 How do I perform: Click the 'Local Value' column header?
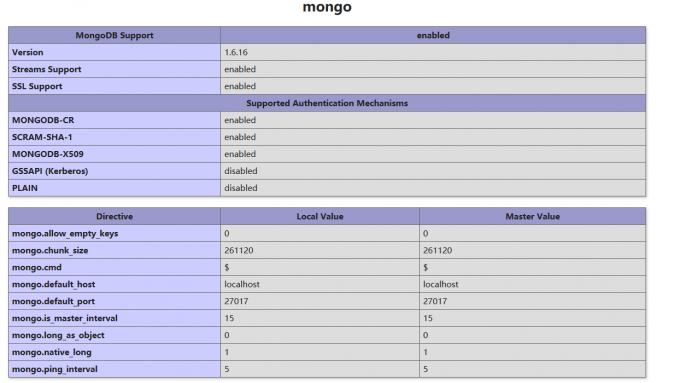(x=320, y=216)
